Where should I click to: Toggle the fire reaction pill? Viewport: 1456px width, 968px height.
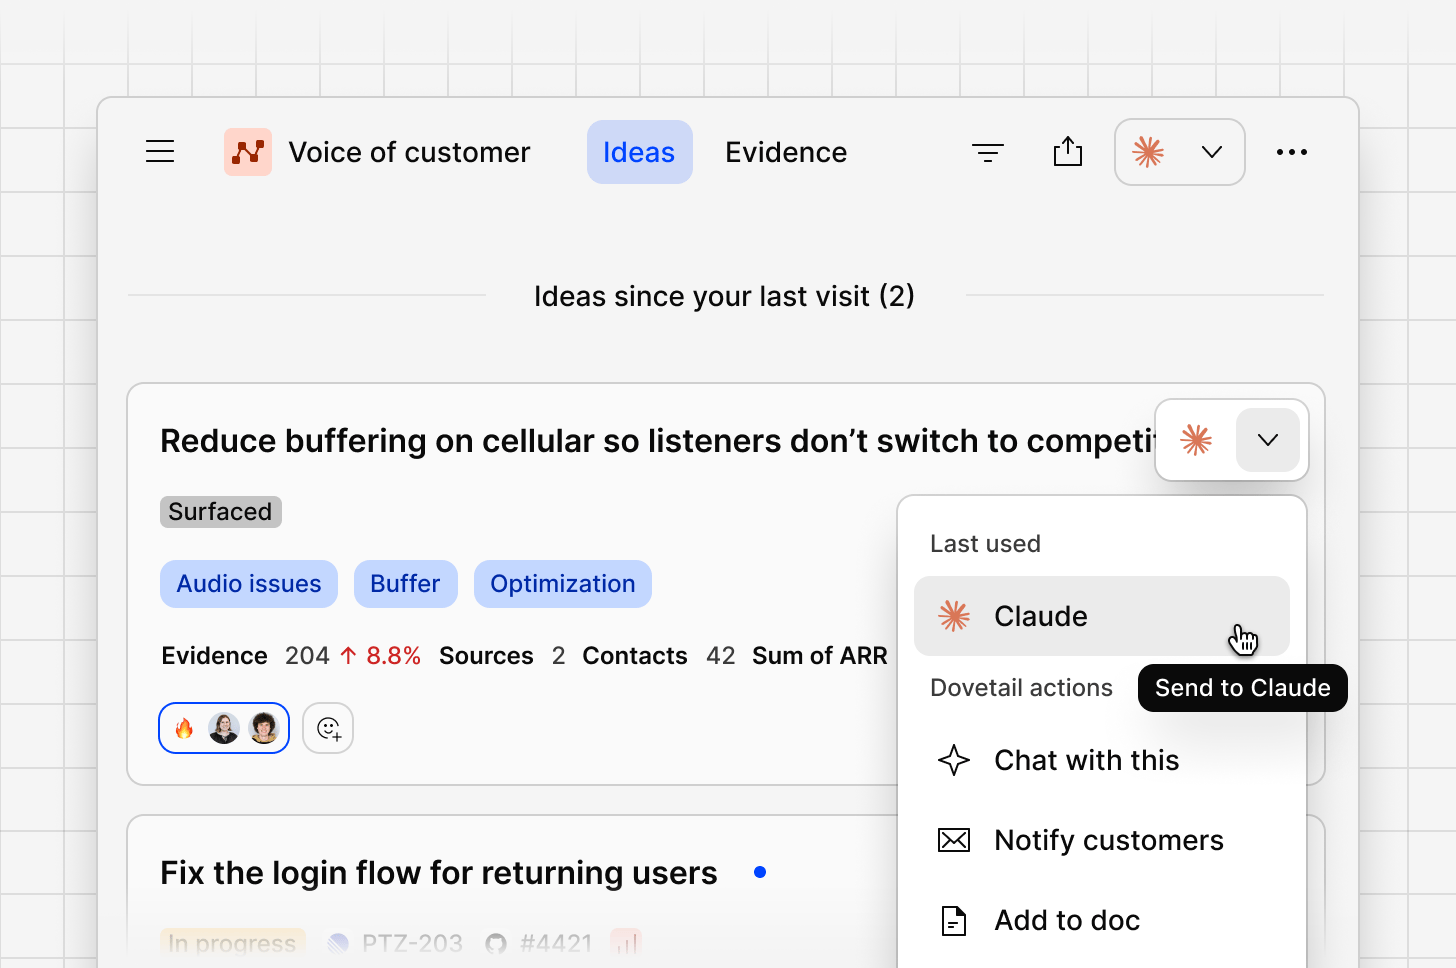click(x=224, y=728)
